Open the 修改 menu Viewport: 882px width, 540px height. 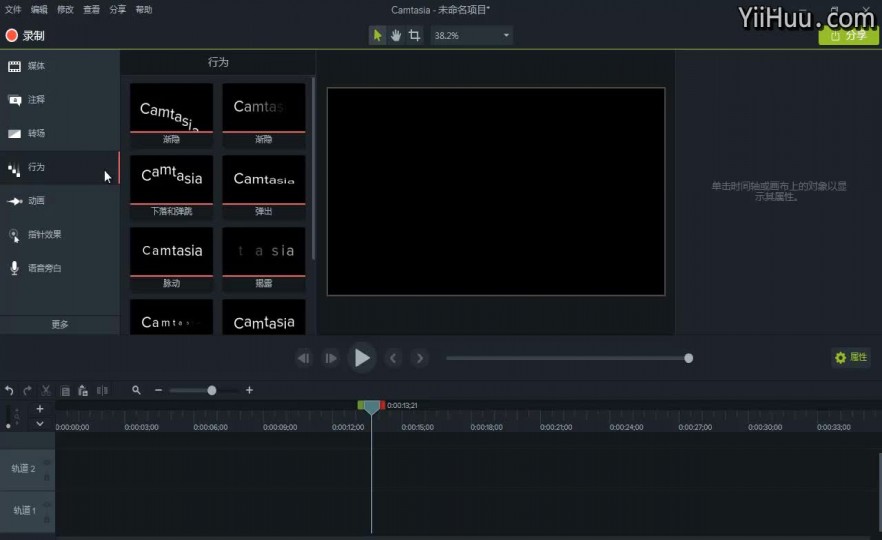[x=65, y=10]
